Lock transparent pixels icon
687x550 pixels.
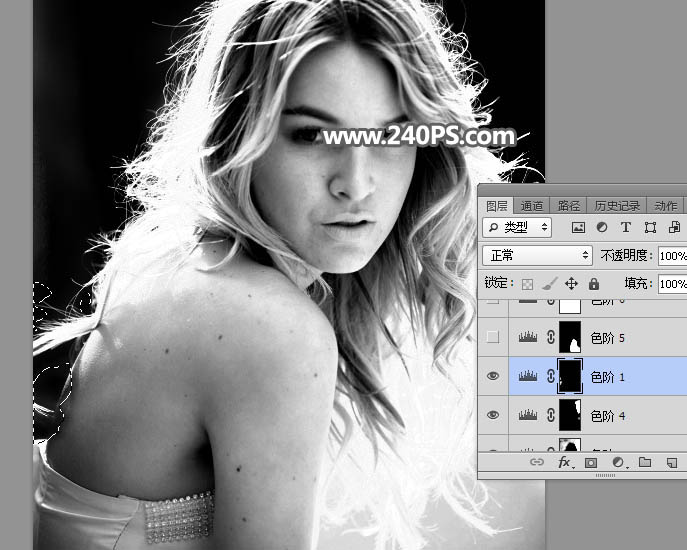528,284
